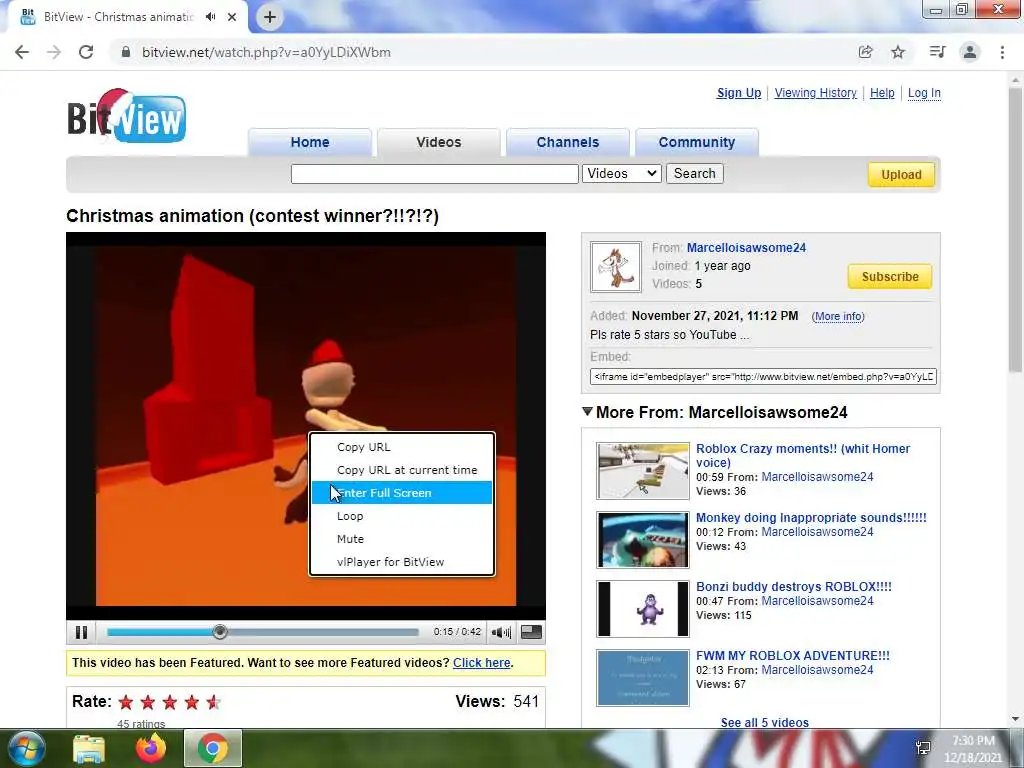Click the BitView logo
Image resolution: width=1024 pixels, height=768 pixels.
127,116
